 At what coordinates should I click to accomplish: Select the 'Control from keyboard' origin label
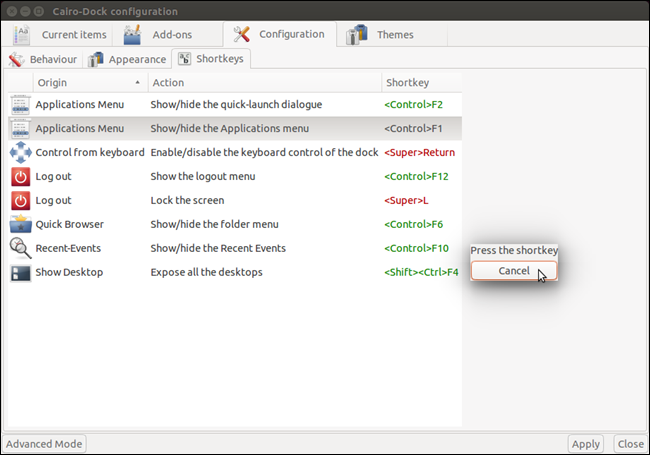[x=90, y=152]
